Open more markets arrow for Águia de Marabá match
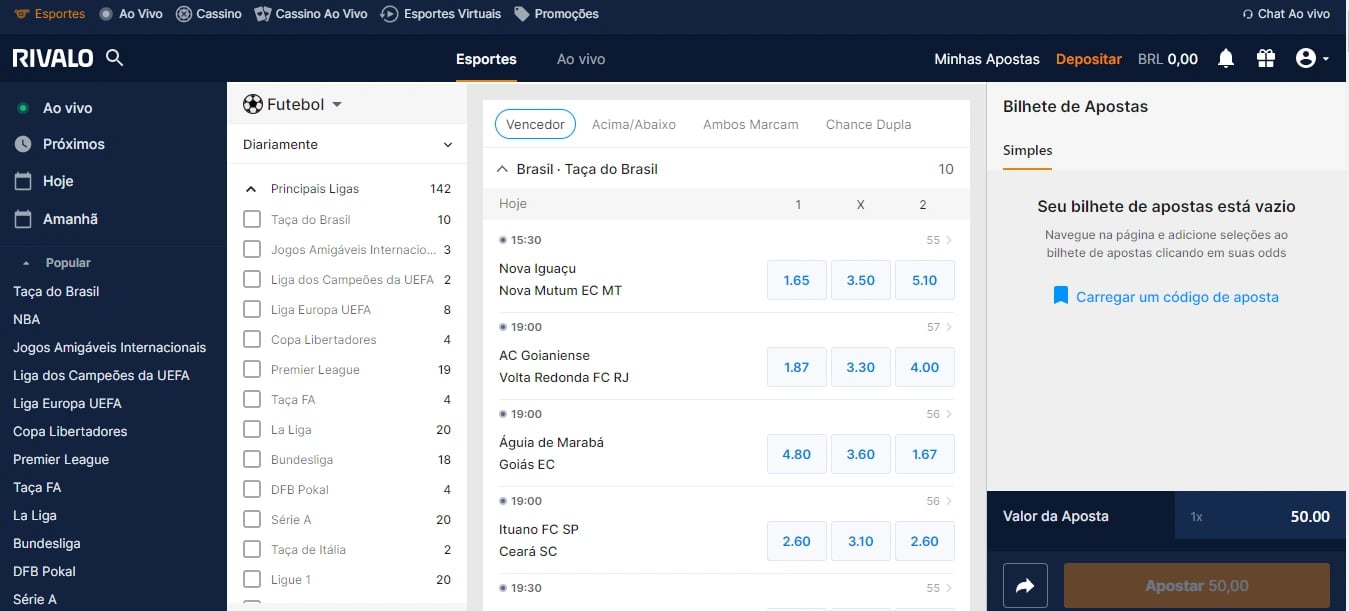The image size is (1349, 611). pyautogui.click(x=949, y=414)
